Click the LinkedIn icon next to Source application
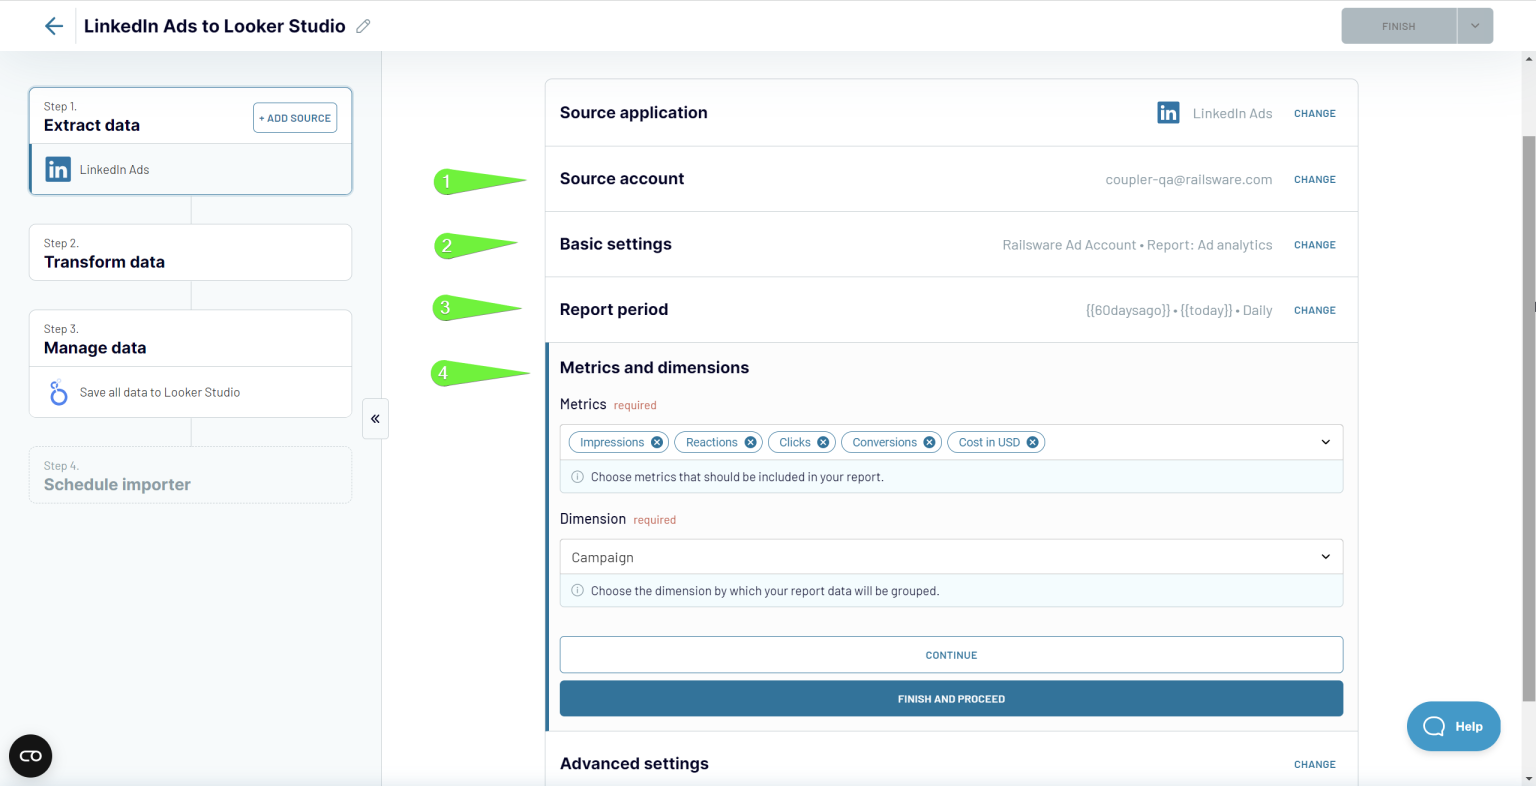This screenshot has width=1536, height=786. pos(1168,113)
